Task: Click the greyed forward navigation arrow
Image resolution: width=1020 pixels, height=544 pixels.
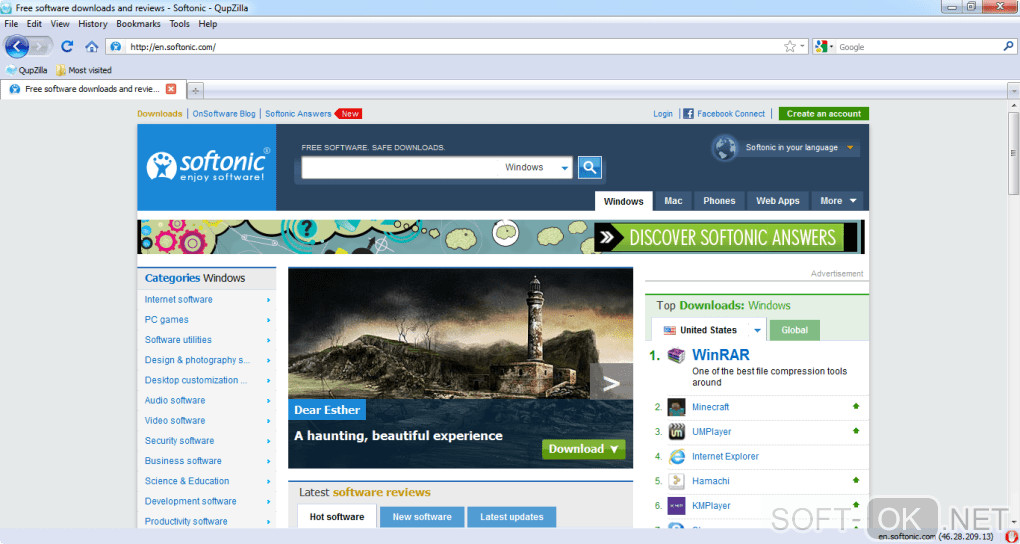Action: click(41, 47)
